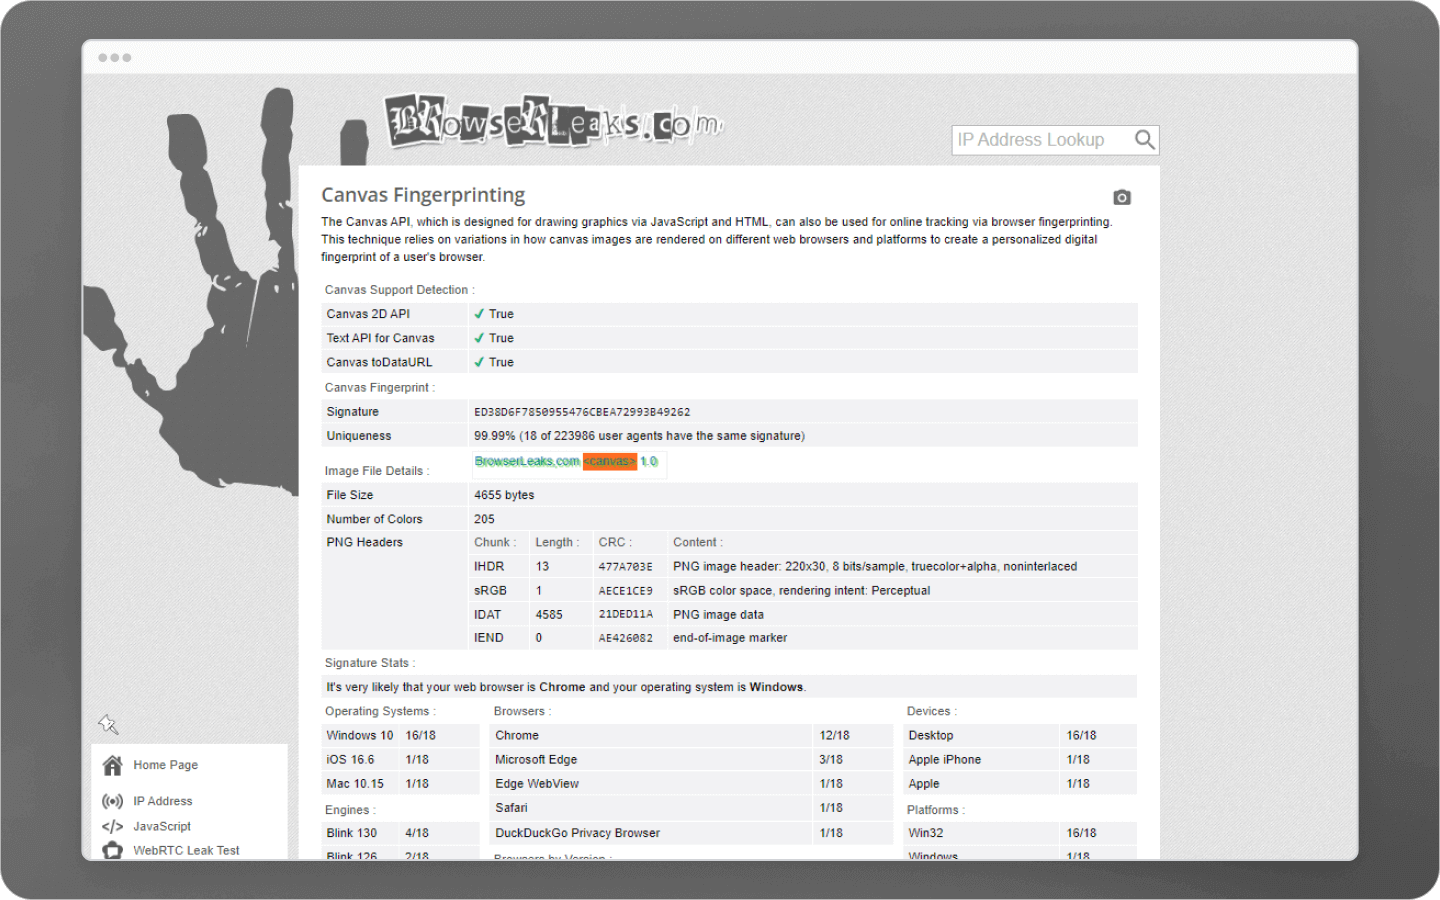This screenshot has height=900, width=1440.
Task: Click the camera screenshot icon near the heading
Action: pos(1121,197)
